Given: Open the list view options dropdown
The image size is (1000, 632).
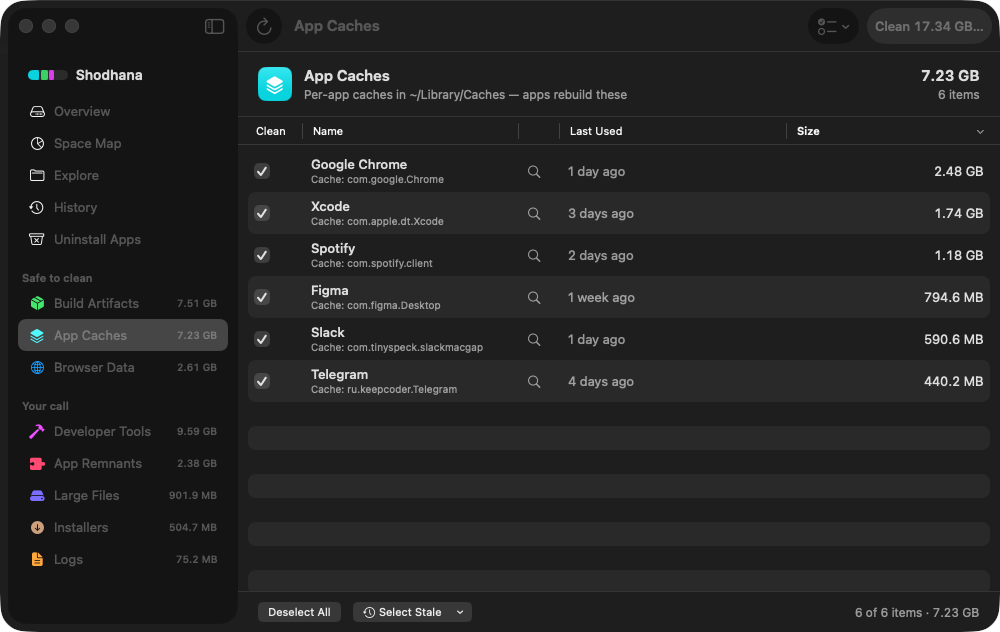Looking at the screenshot, I should click(833, 26).
